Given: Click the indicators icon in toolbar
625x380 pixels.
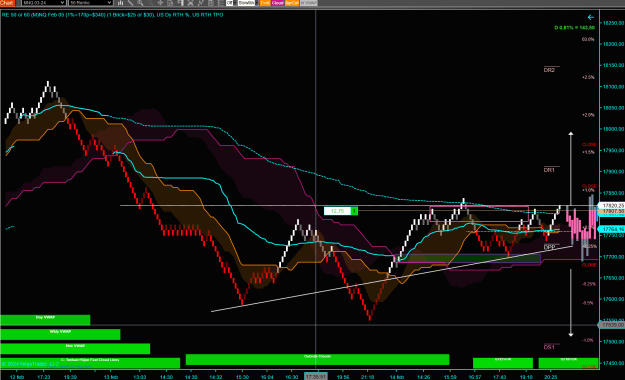Looking at the screenshot, I should [x=191, y=3].
